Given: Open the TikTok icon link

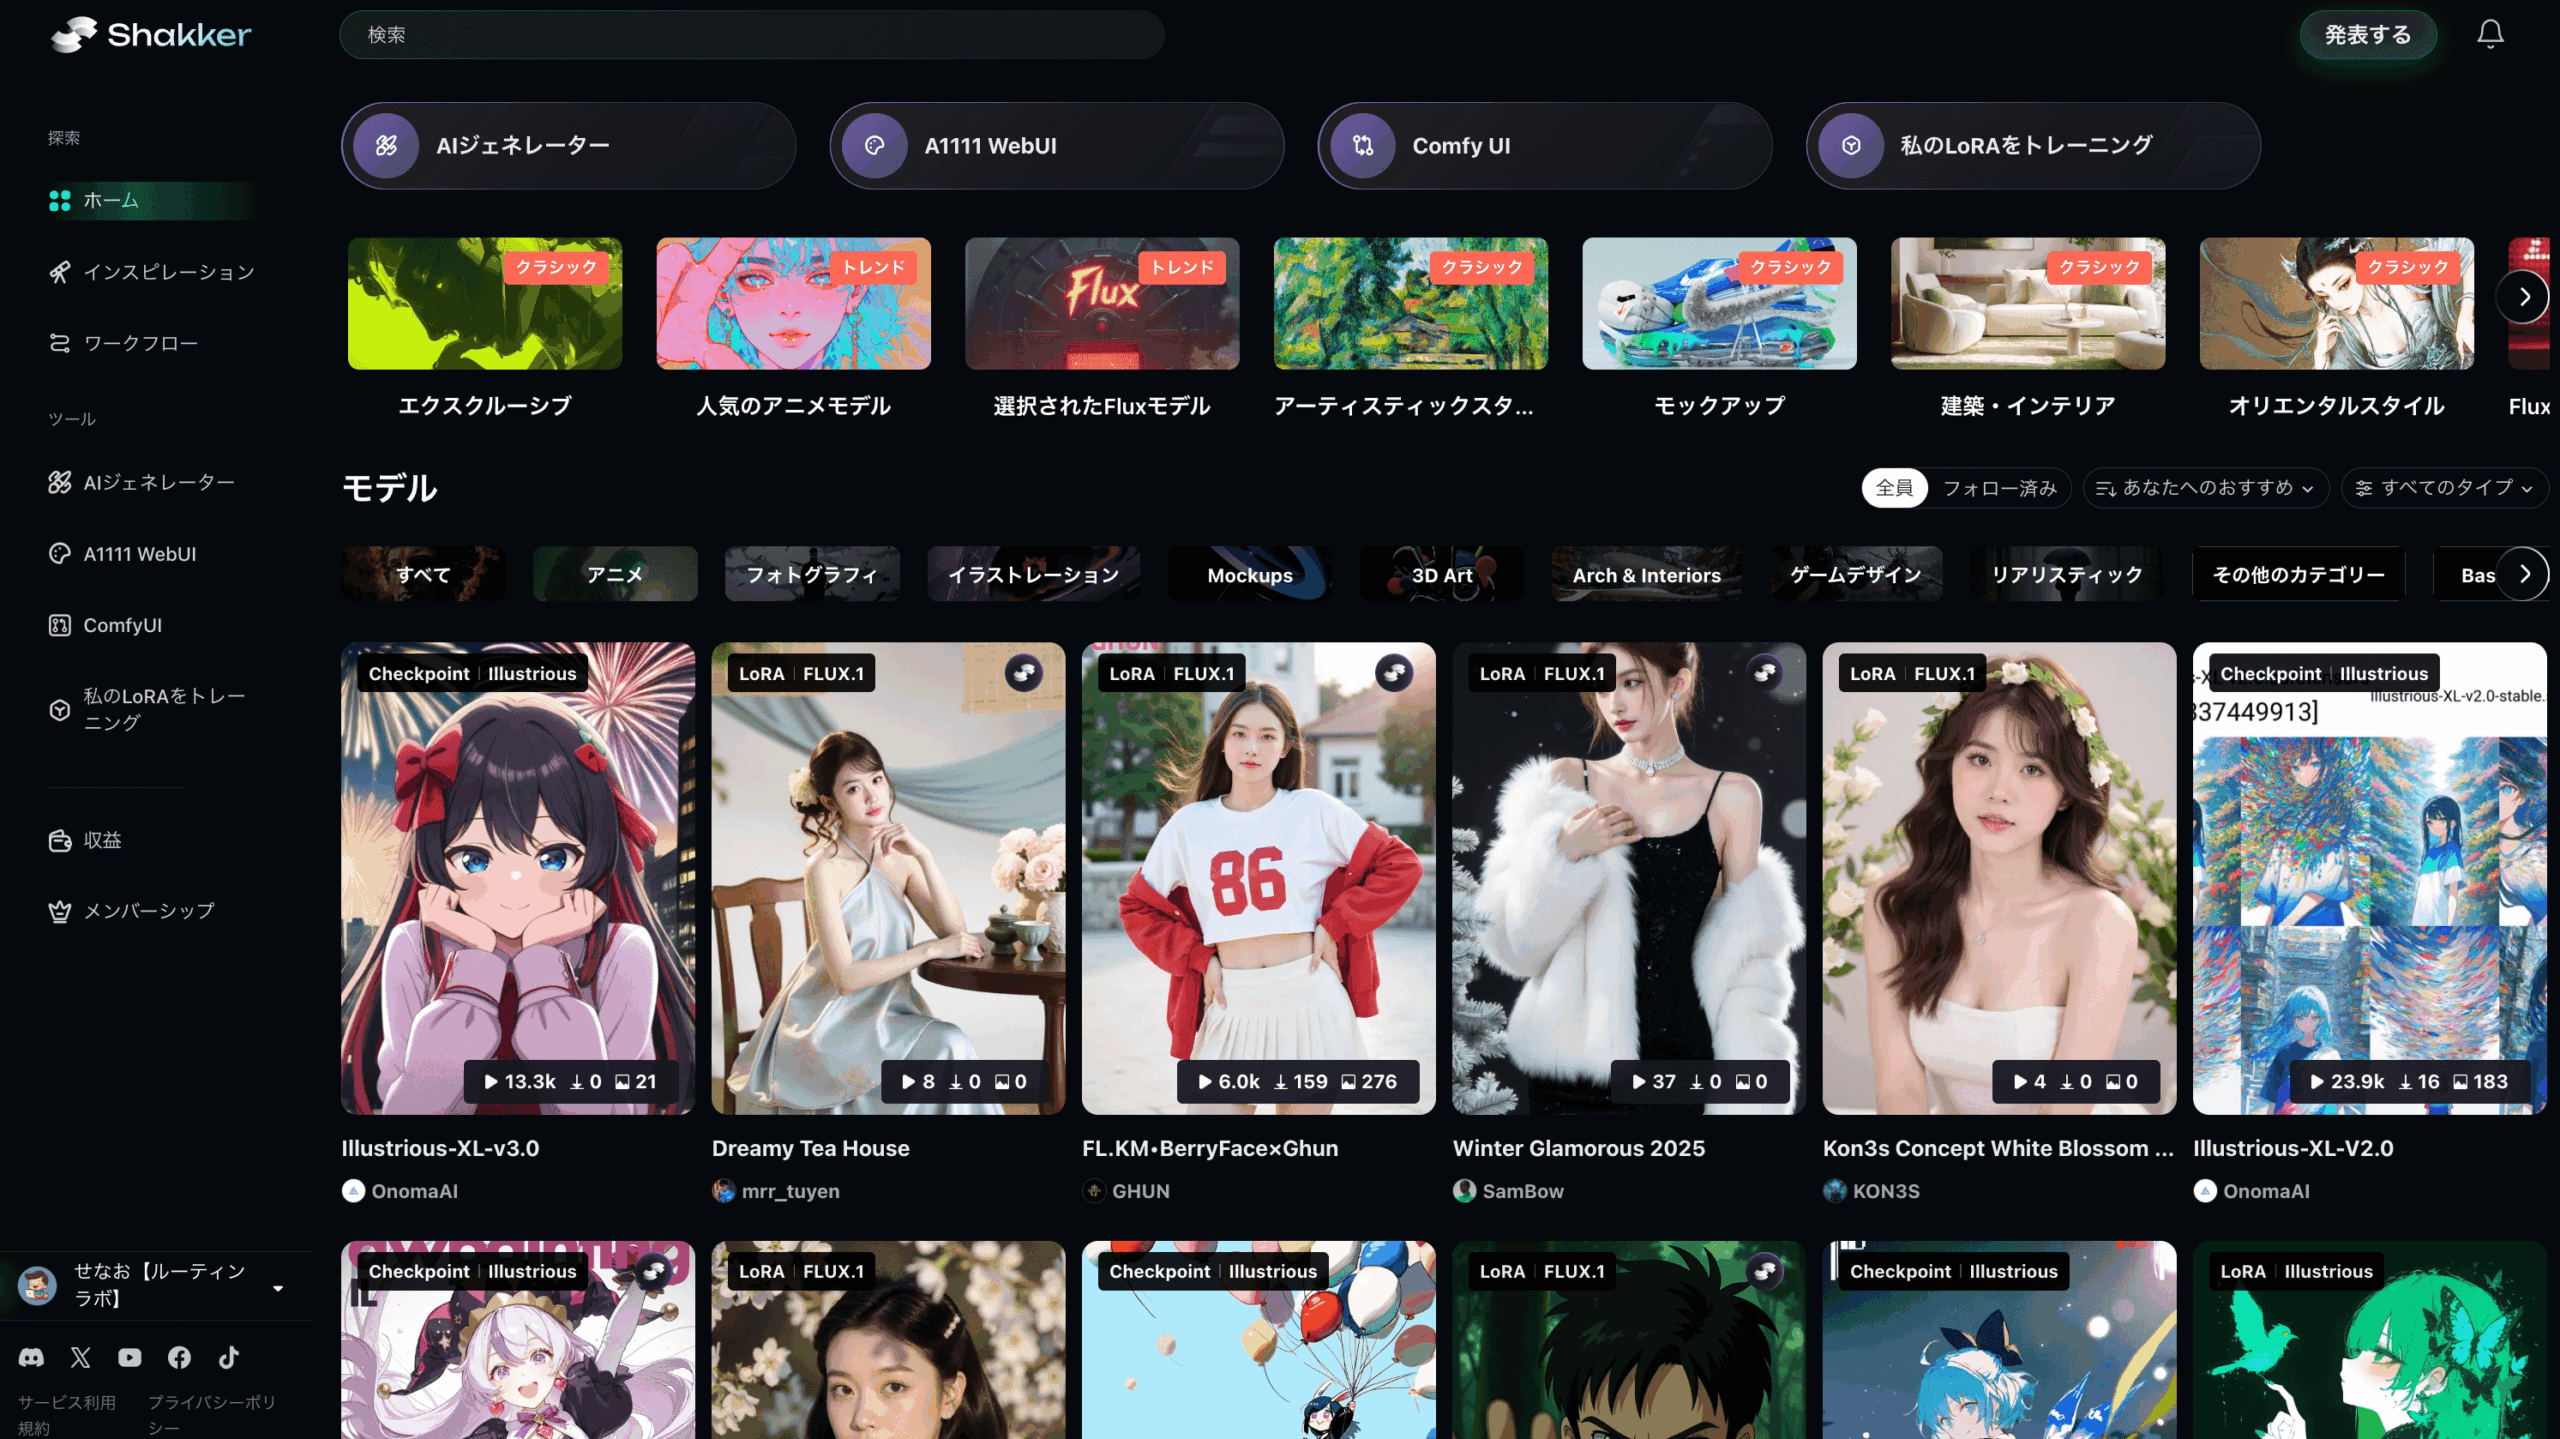Looking at the screenshot, I should 229,1357.
